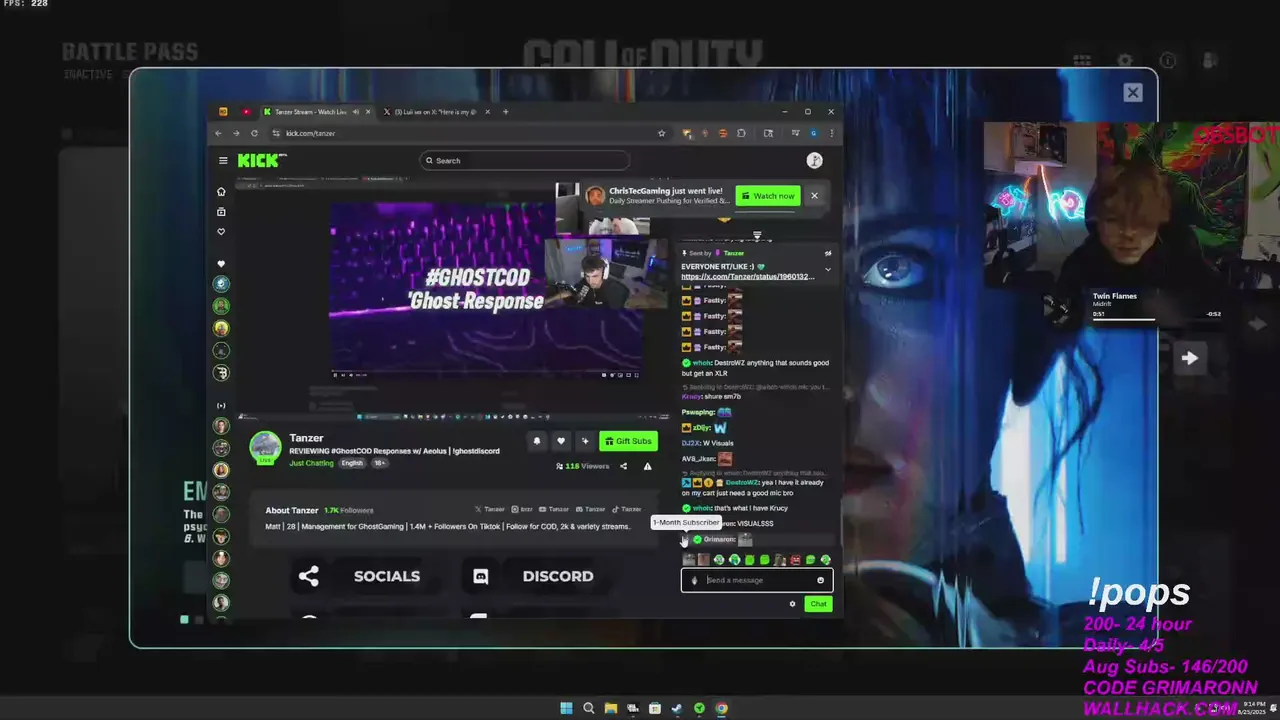The image size is (1280, 720).
Task: Expand the pinned message chevron
Action: click(x=827, y=269)
